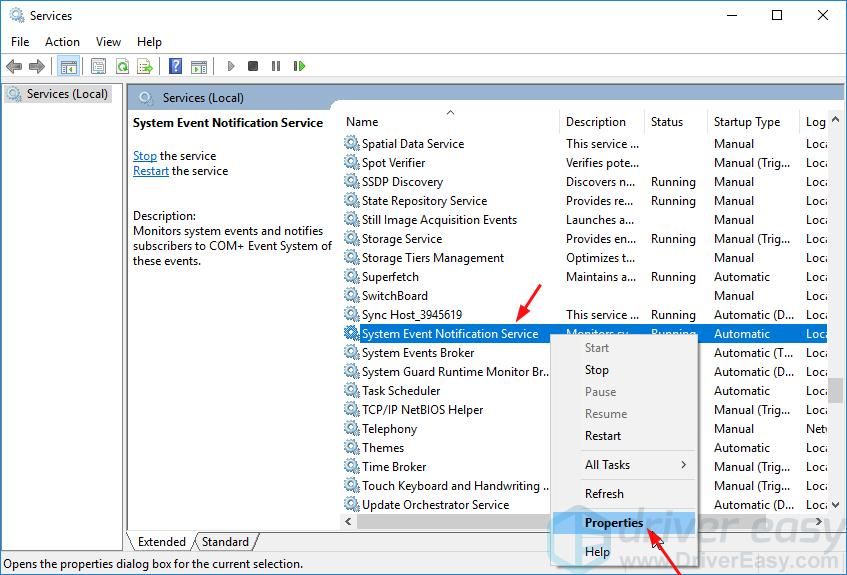Viewport: 847px width, 575px height.
Task: Click the Pause Service toolbar icon
Action: coord(276,66)
